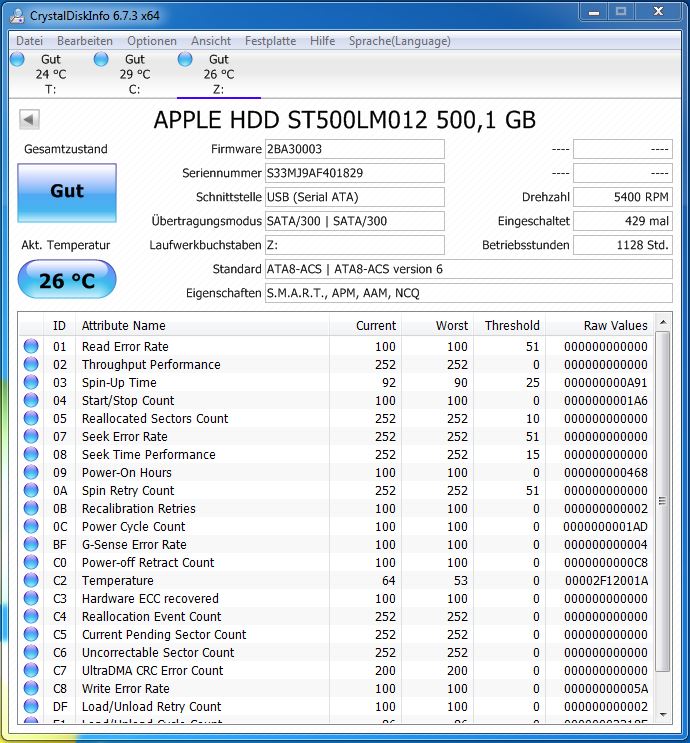Click the CrystalDiskInfo title bar icon
This screenshot has width=690, height=743.
pyautogui.click(x=17, y=16)
